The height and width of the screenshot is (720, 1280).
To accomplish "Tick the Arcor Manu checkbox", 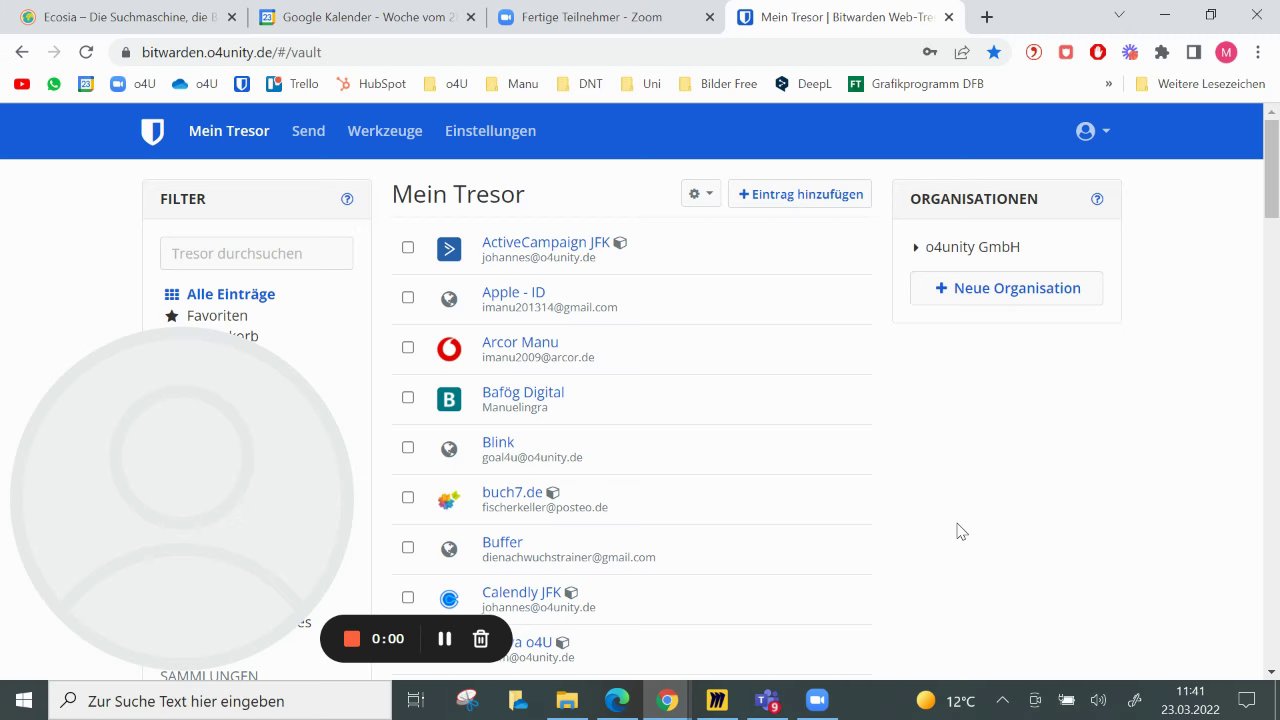I will tap(408, 347).
